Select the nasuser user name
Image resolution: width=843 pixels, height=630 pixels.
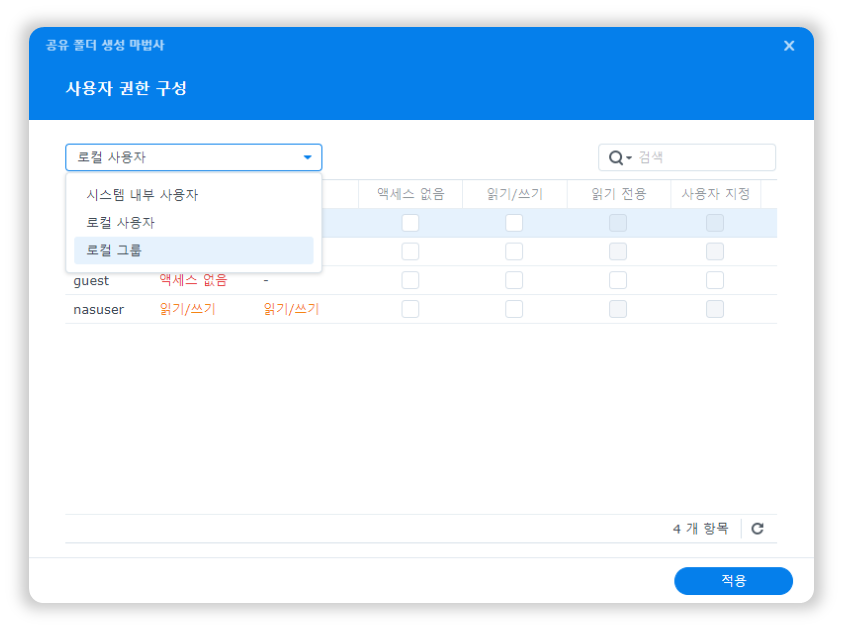pos(98,310)
